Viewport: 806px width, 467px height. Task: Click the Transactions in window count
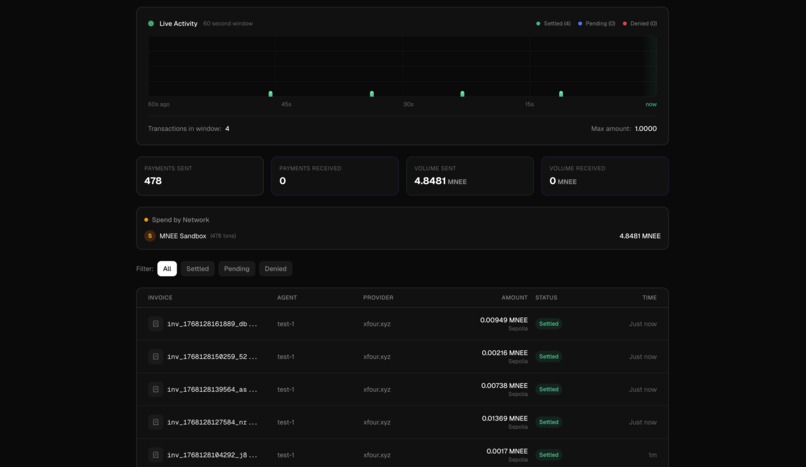(x=227, y=129)
